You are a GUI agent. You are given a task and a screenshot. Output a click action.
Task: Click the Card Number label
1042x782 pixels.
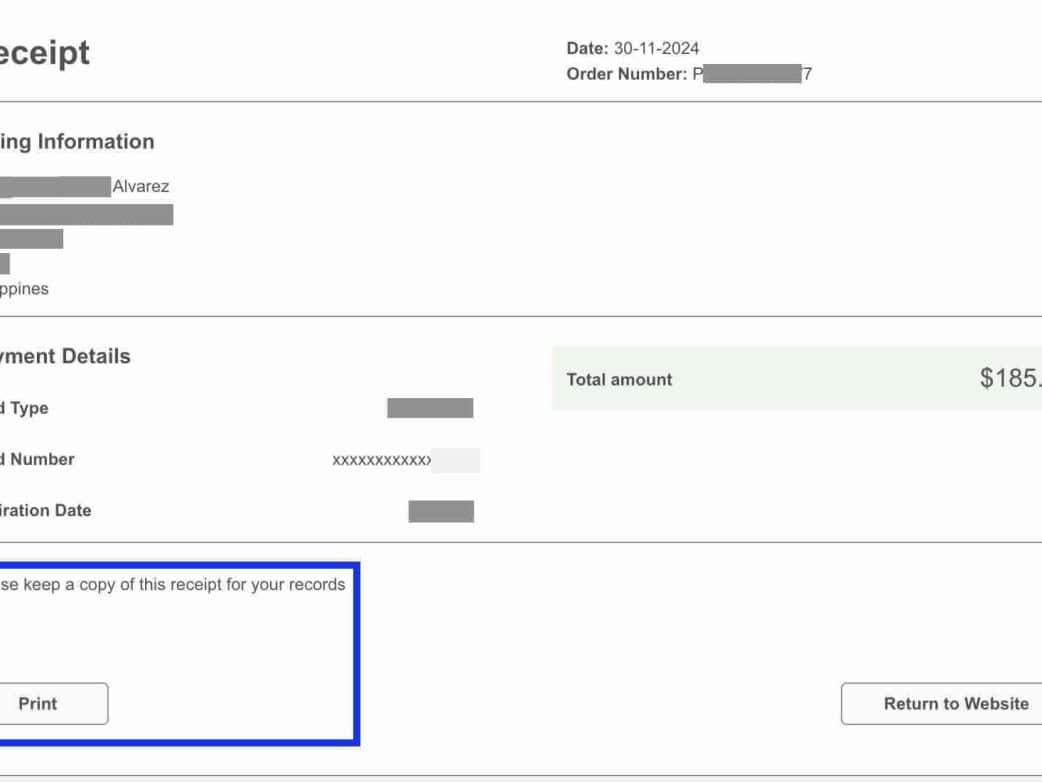[38, 459]
